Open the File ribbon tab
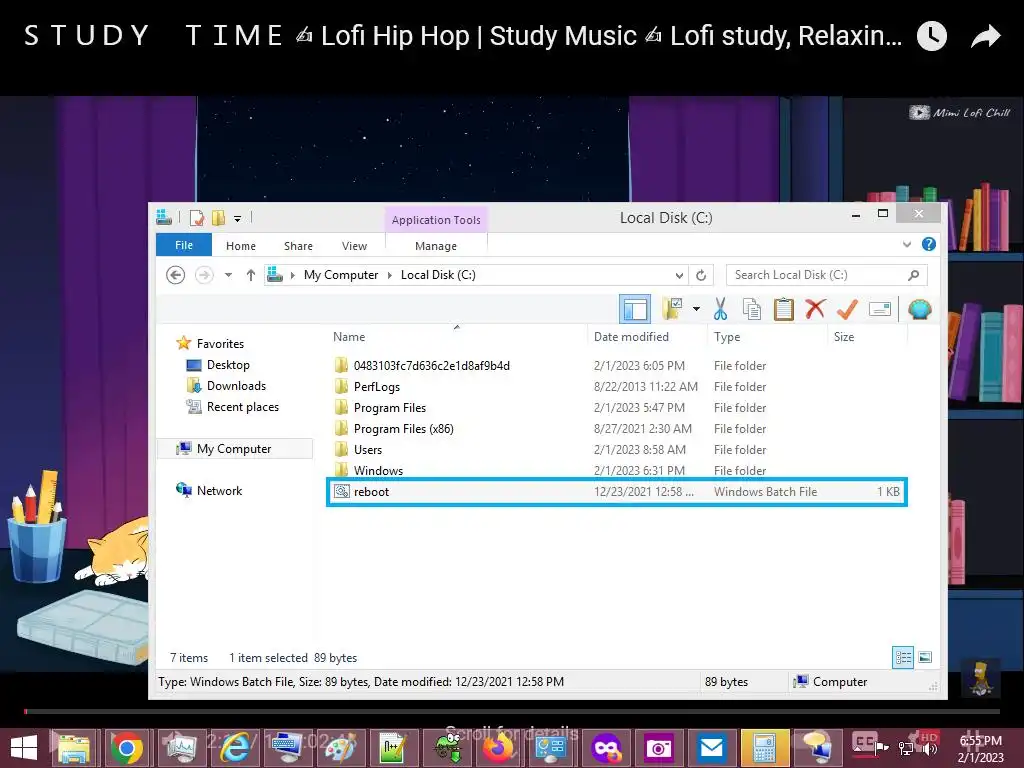 (184, 245)
